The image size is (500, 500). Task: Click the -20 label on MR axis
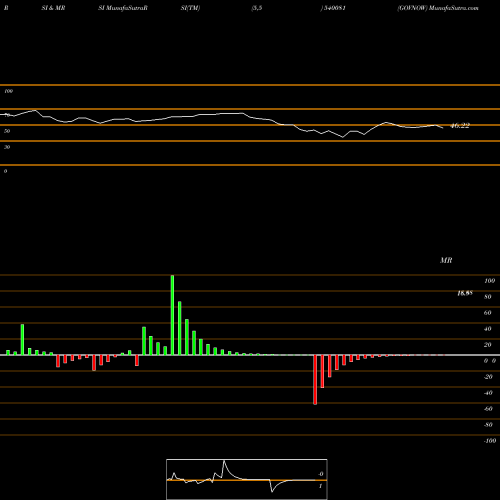pos(488,377)
